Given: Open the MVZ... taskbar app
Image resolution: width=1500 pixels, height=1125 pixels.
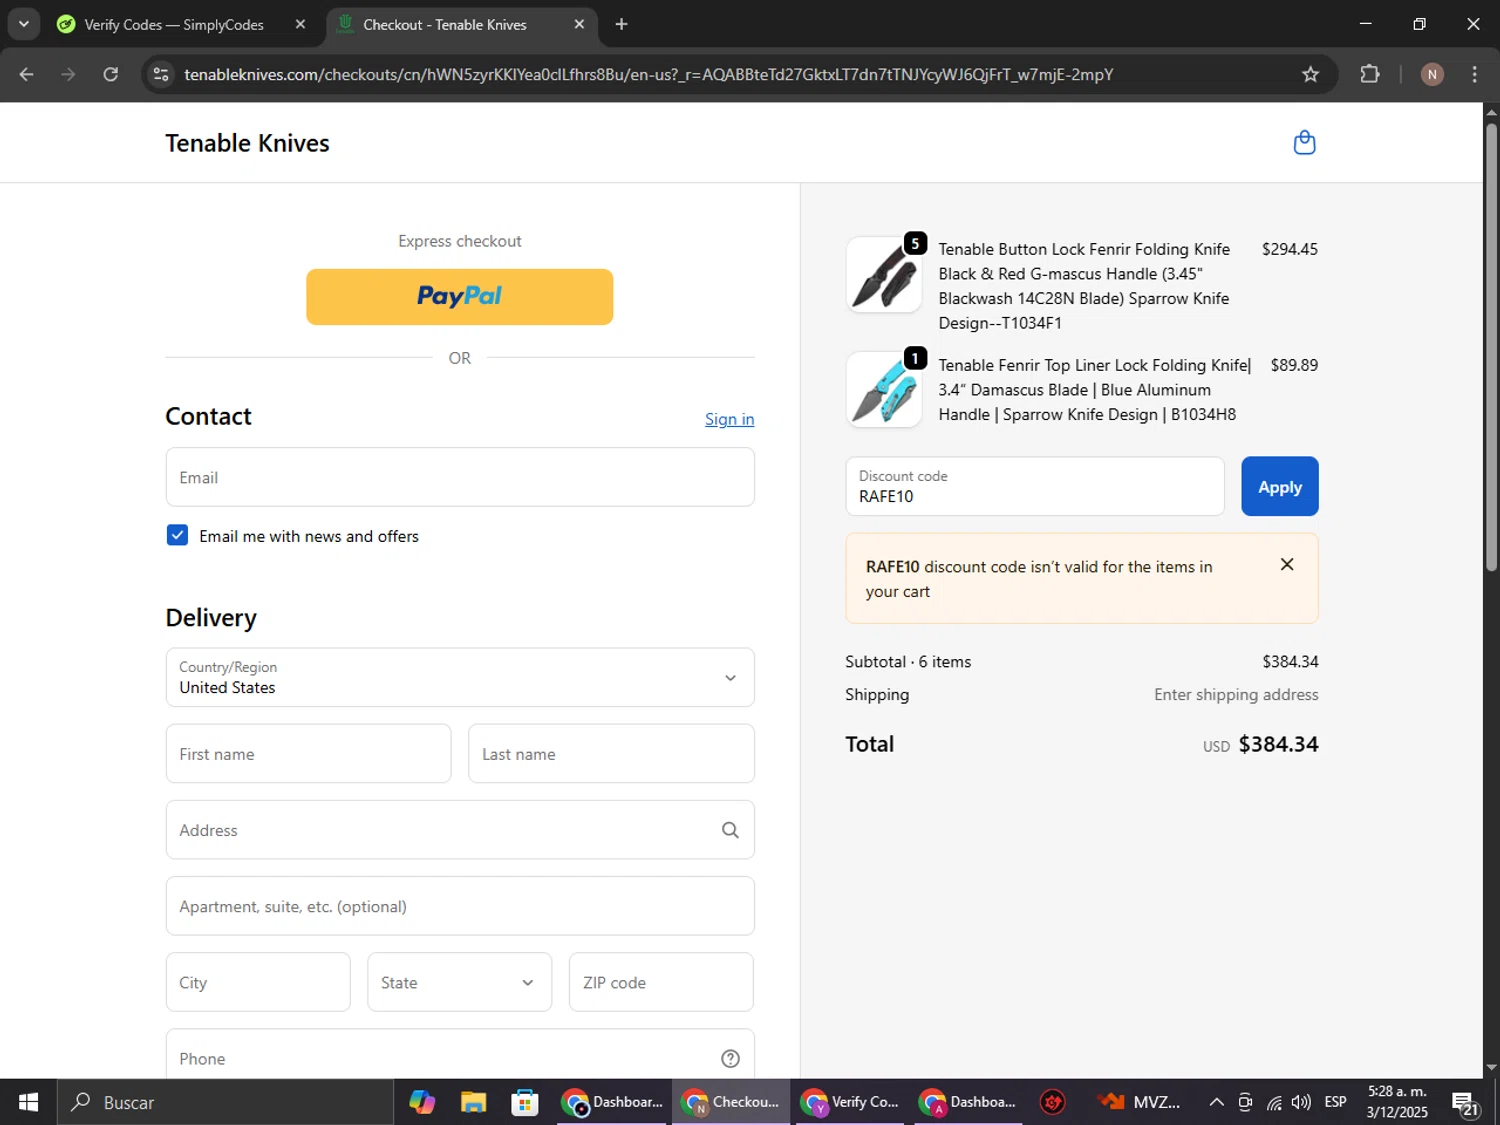Looking at the screenshot, I should coord(1139,1102).
